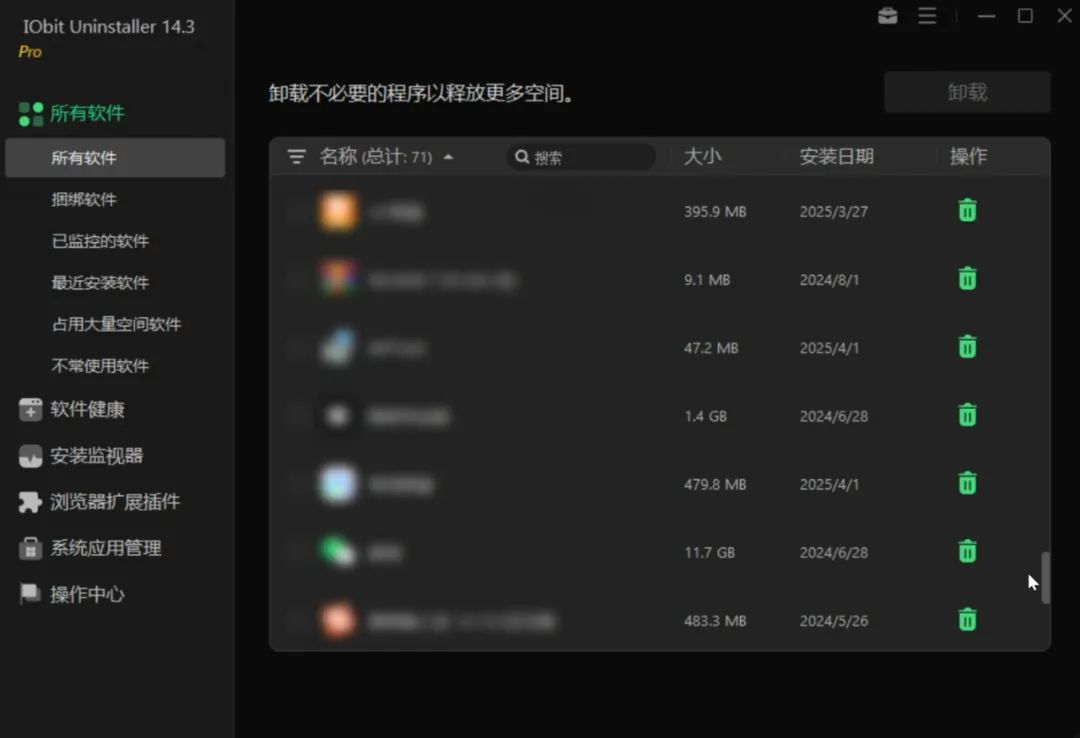Image resolution: width=1080 pixels, height=738 pixels.
Task: Click the 47.2 MB size value
Action: tap(711, 348)
